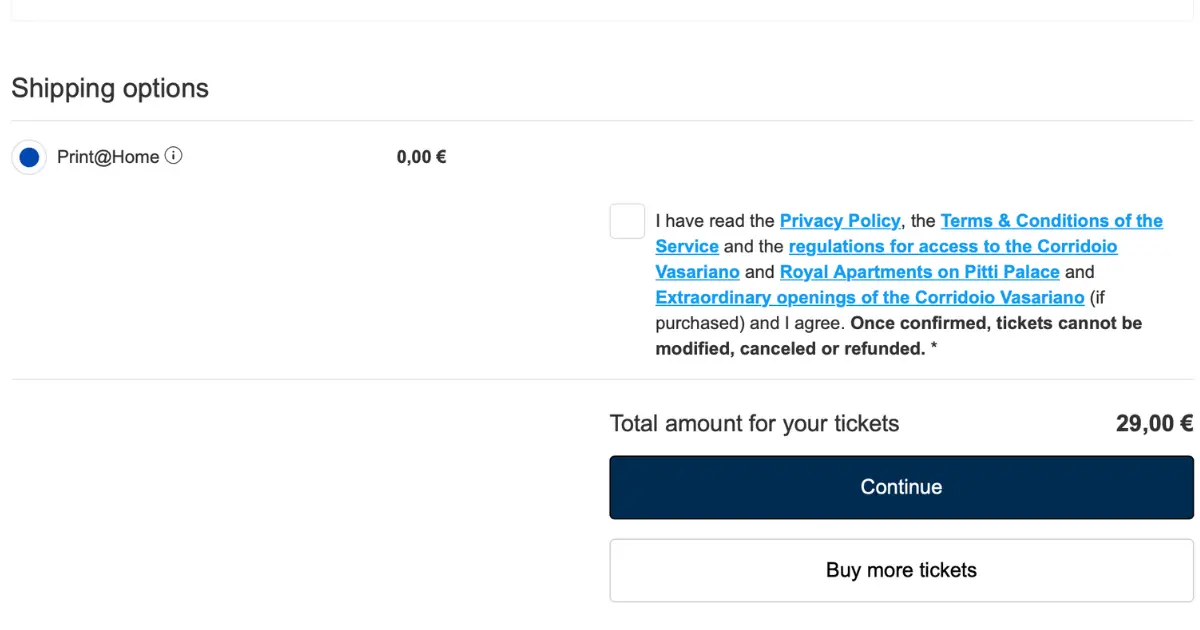Image resolution: width=1200 pixels, height=630 pixels.
Task: Click the 29,00 € total amount
Action: click(x=1155, y=424)
